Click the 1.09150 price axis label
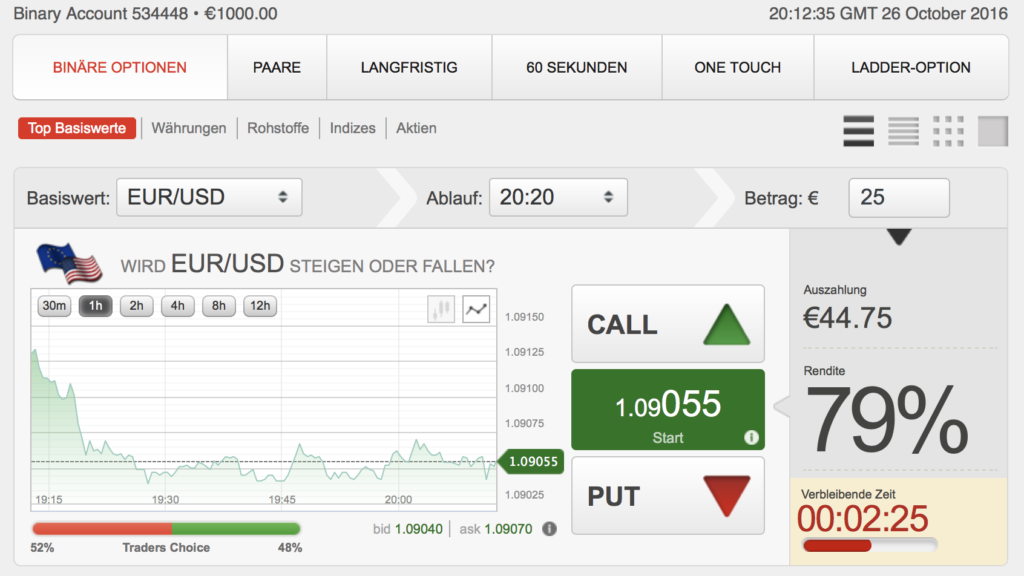This screenshot has height=576, width=1024. tap(524, 317)
